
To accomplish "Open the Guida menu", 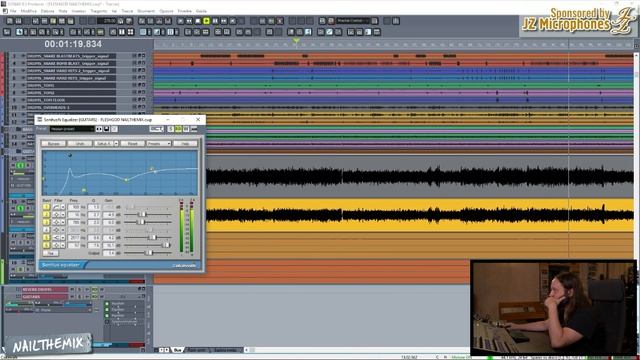I will click(x=200, y=11).
